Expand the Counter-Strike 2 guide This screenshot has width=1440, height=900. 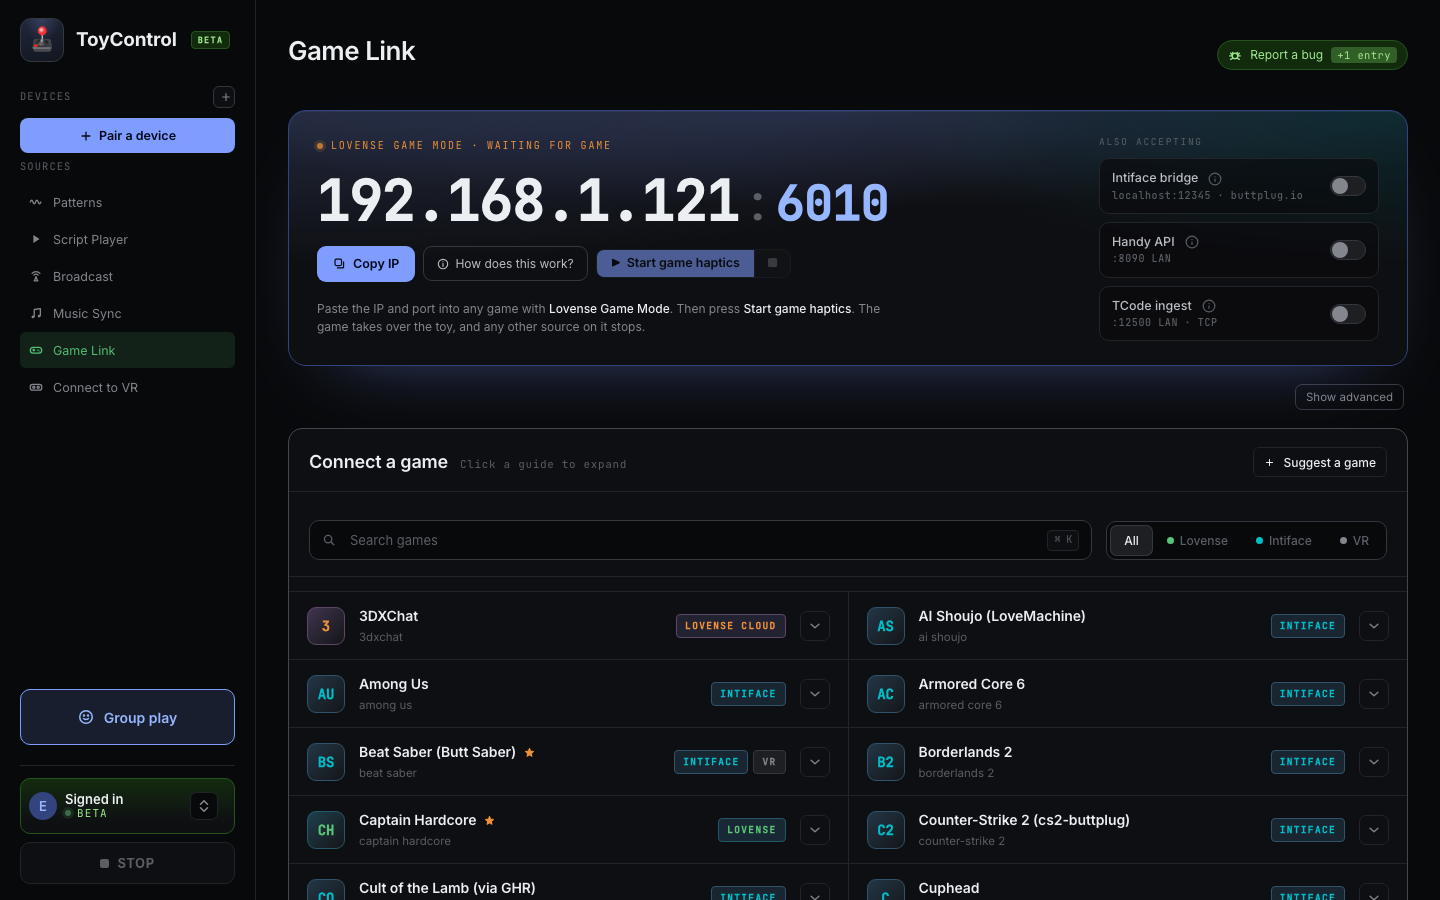click(x=1374, y=830)
